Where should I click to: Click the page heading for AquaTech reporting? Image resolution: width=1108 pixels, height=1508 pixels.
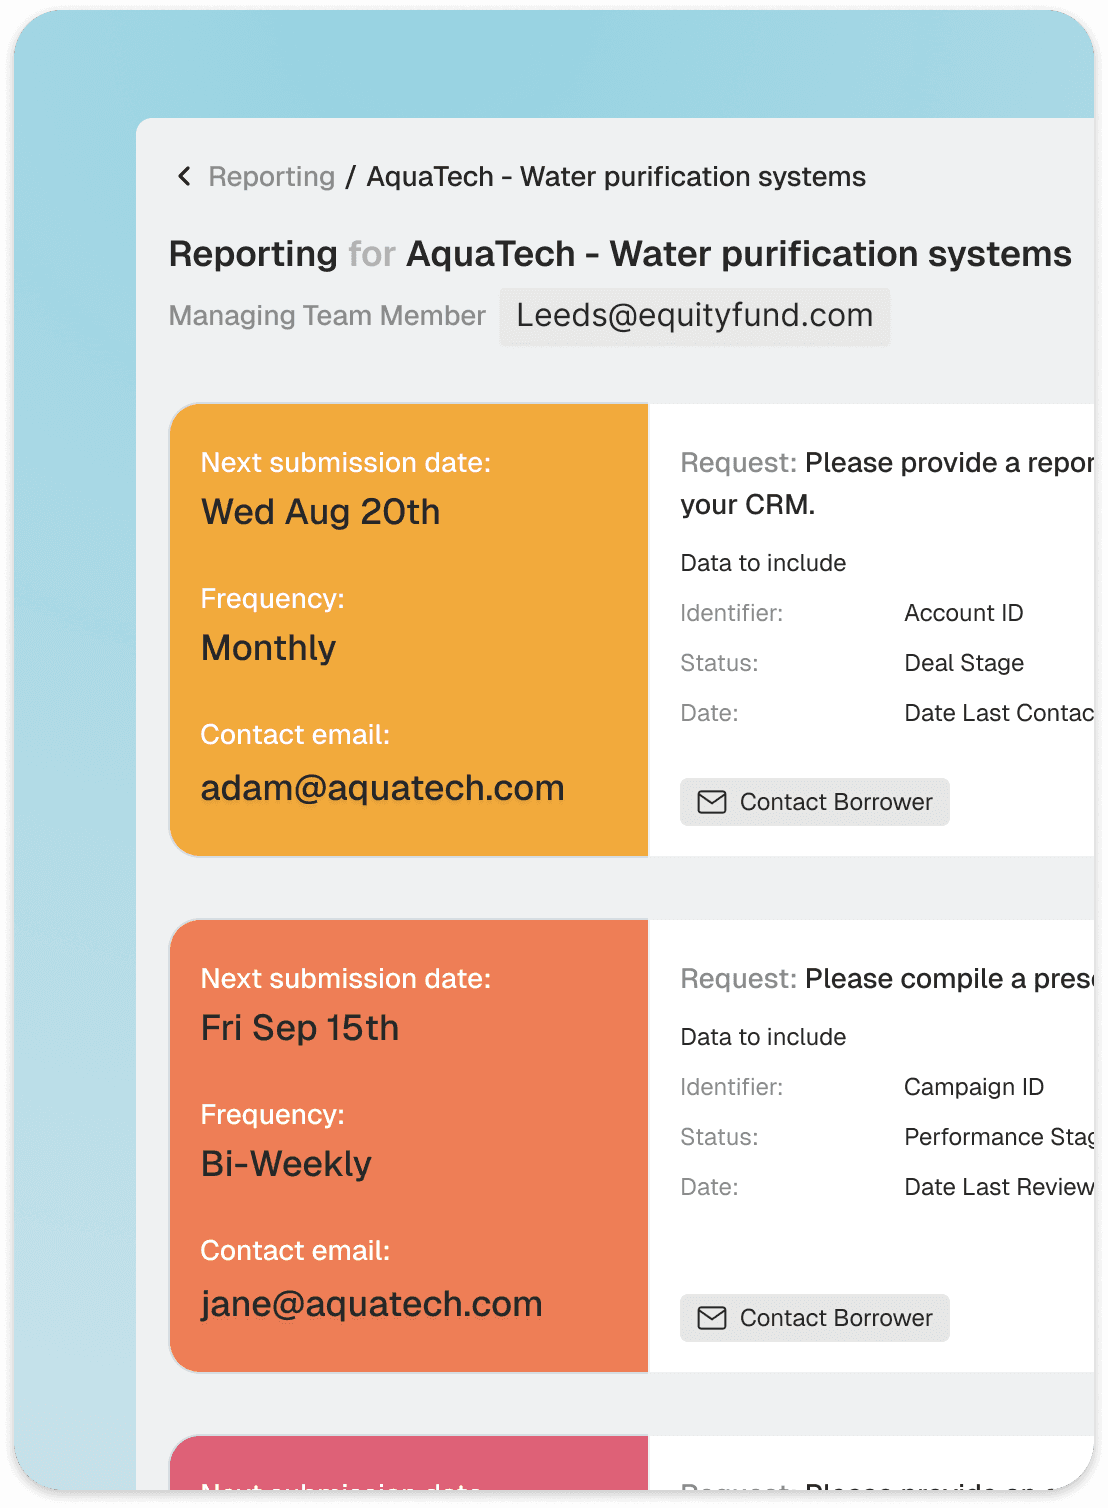[x=619, y=254]
